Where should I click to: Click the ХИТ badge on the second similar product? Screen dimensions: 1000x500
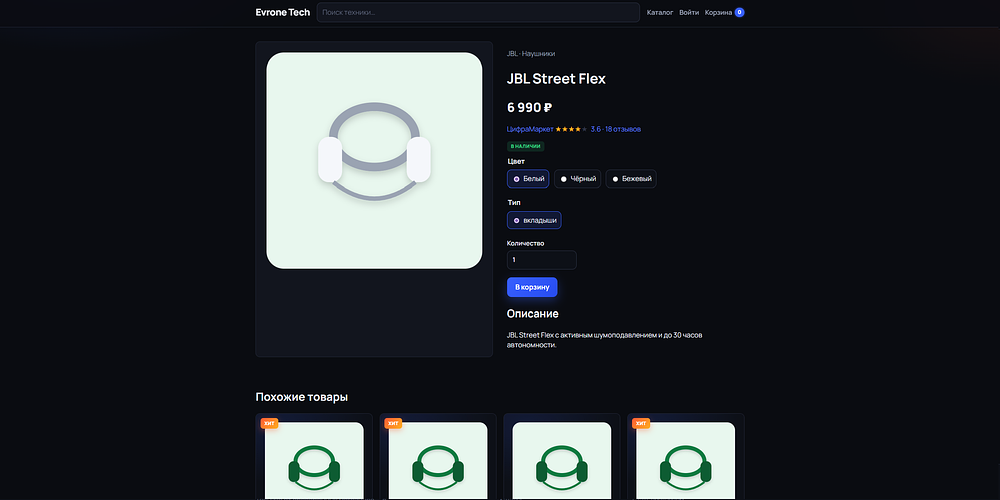click(x=393, y=423)
